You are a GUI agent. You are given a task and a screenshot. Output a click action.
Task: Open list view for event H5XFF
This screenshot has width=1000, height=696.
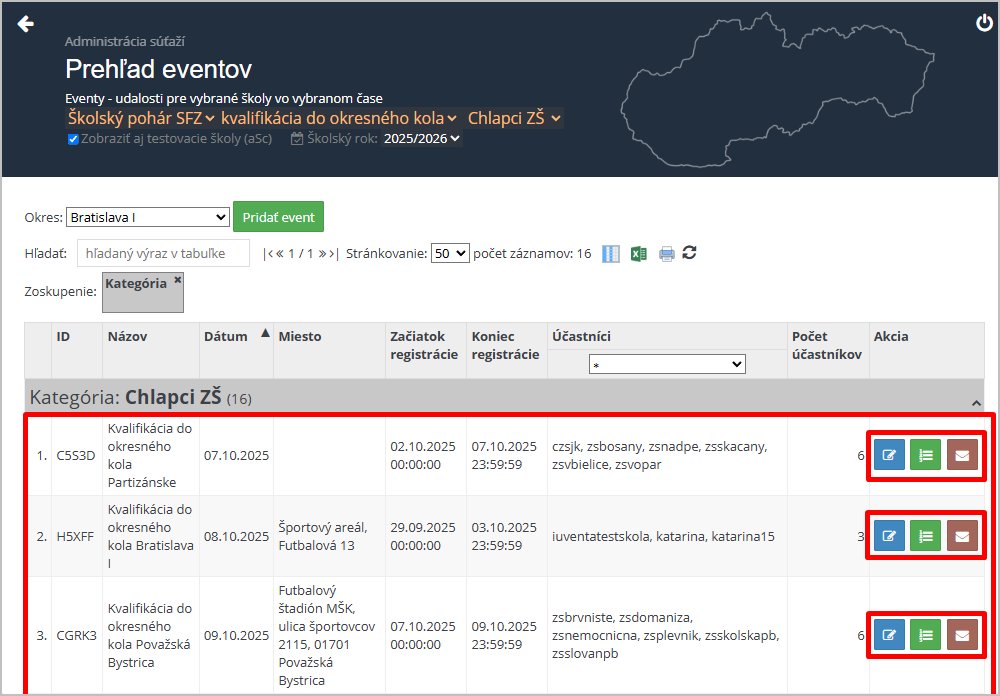click(925, 536)
